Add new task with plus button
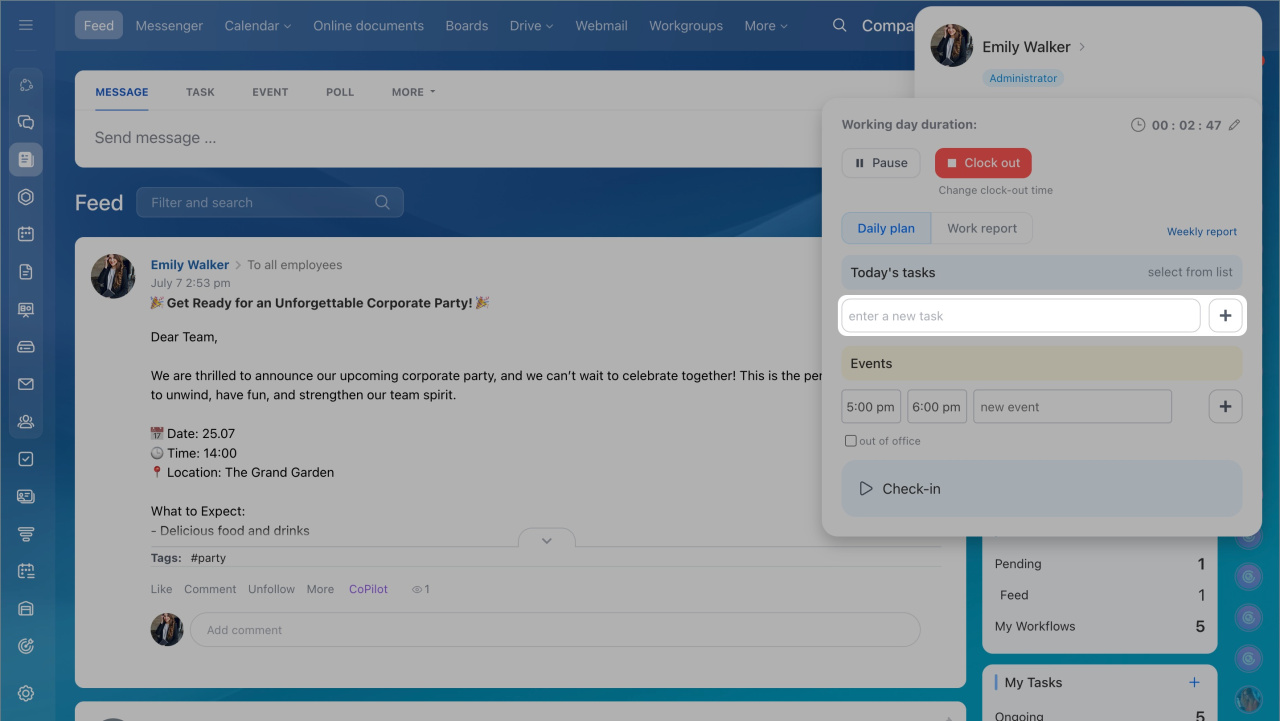 [1225, 316]
